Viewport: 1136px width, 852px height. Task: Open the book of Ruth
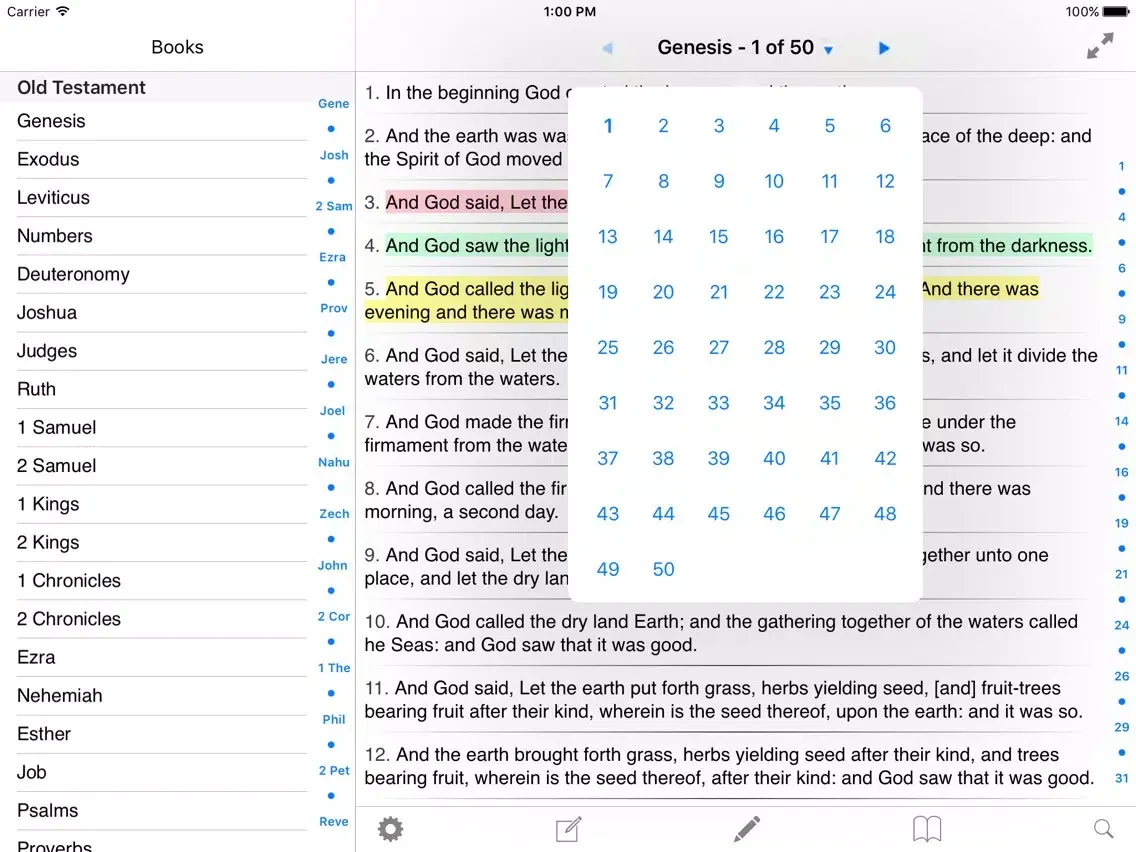tap(162, 389)
